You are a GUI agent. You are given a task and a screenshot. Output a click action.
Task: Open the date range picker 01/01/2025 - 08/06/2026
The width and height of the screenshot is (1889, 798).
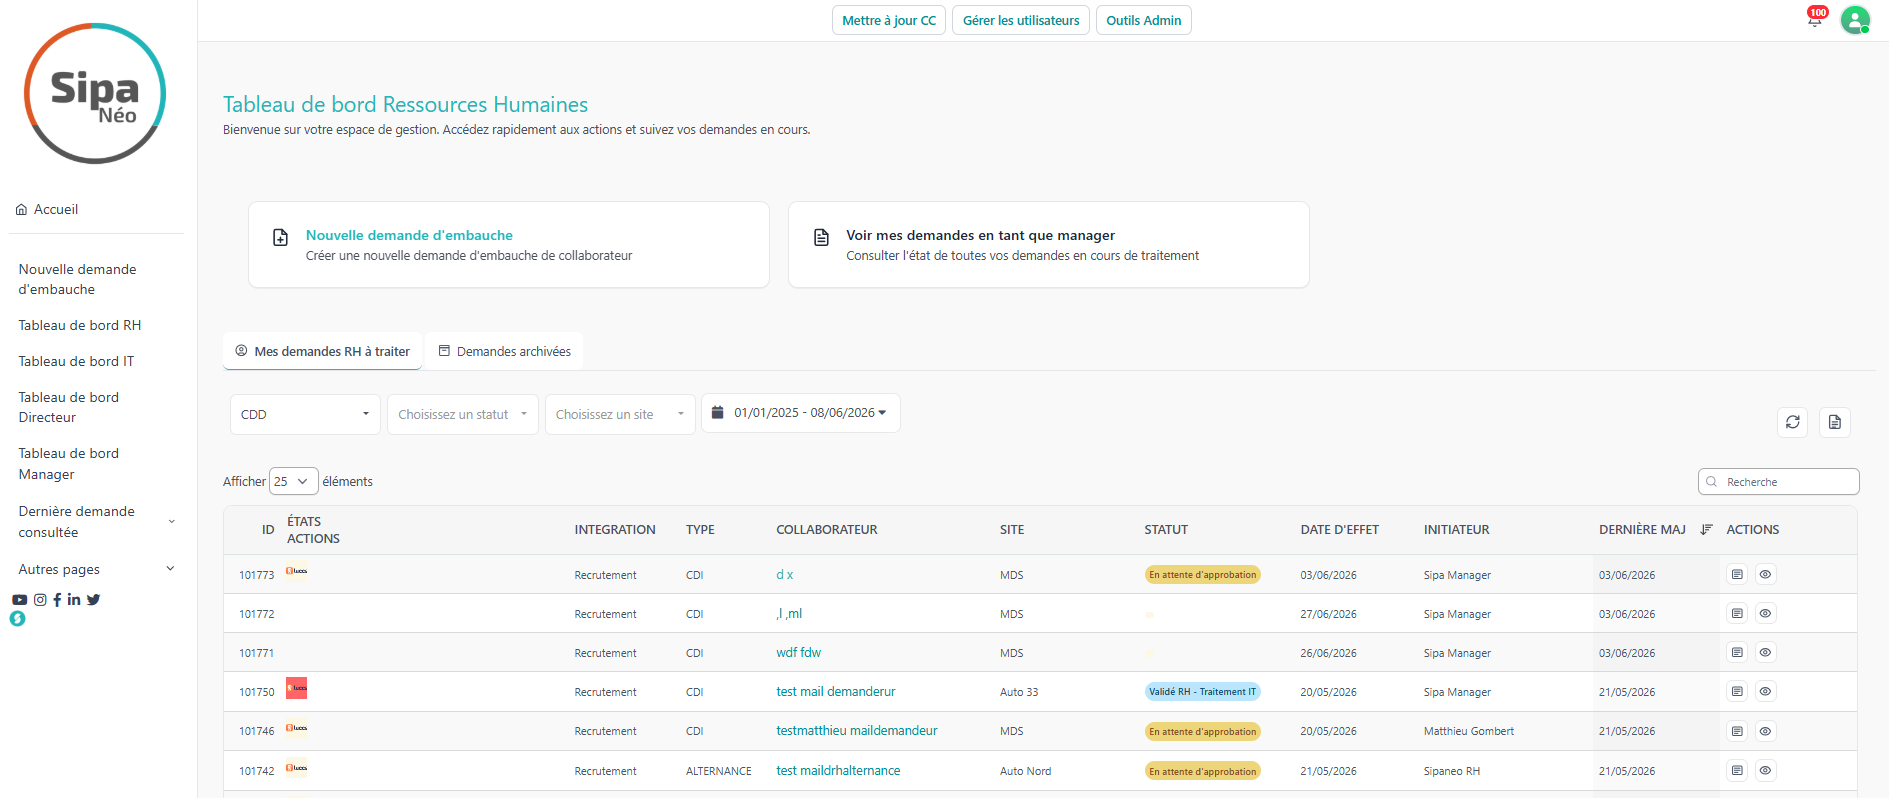801,413
